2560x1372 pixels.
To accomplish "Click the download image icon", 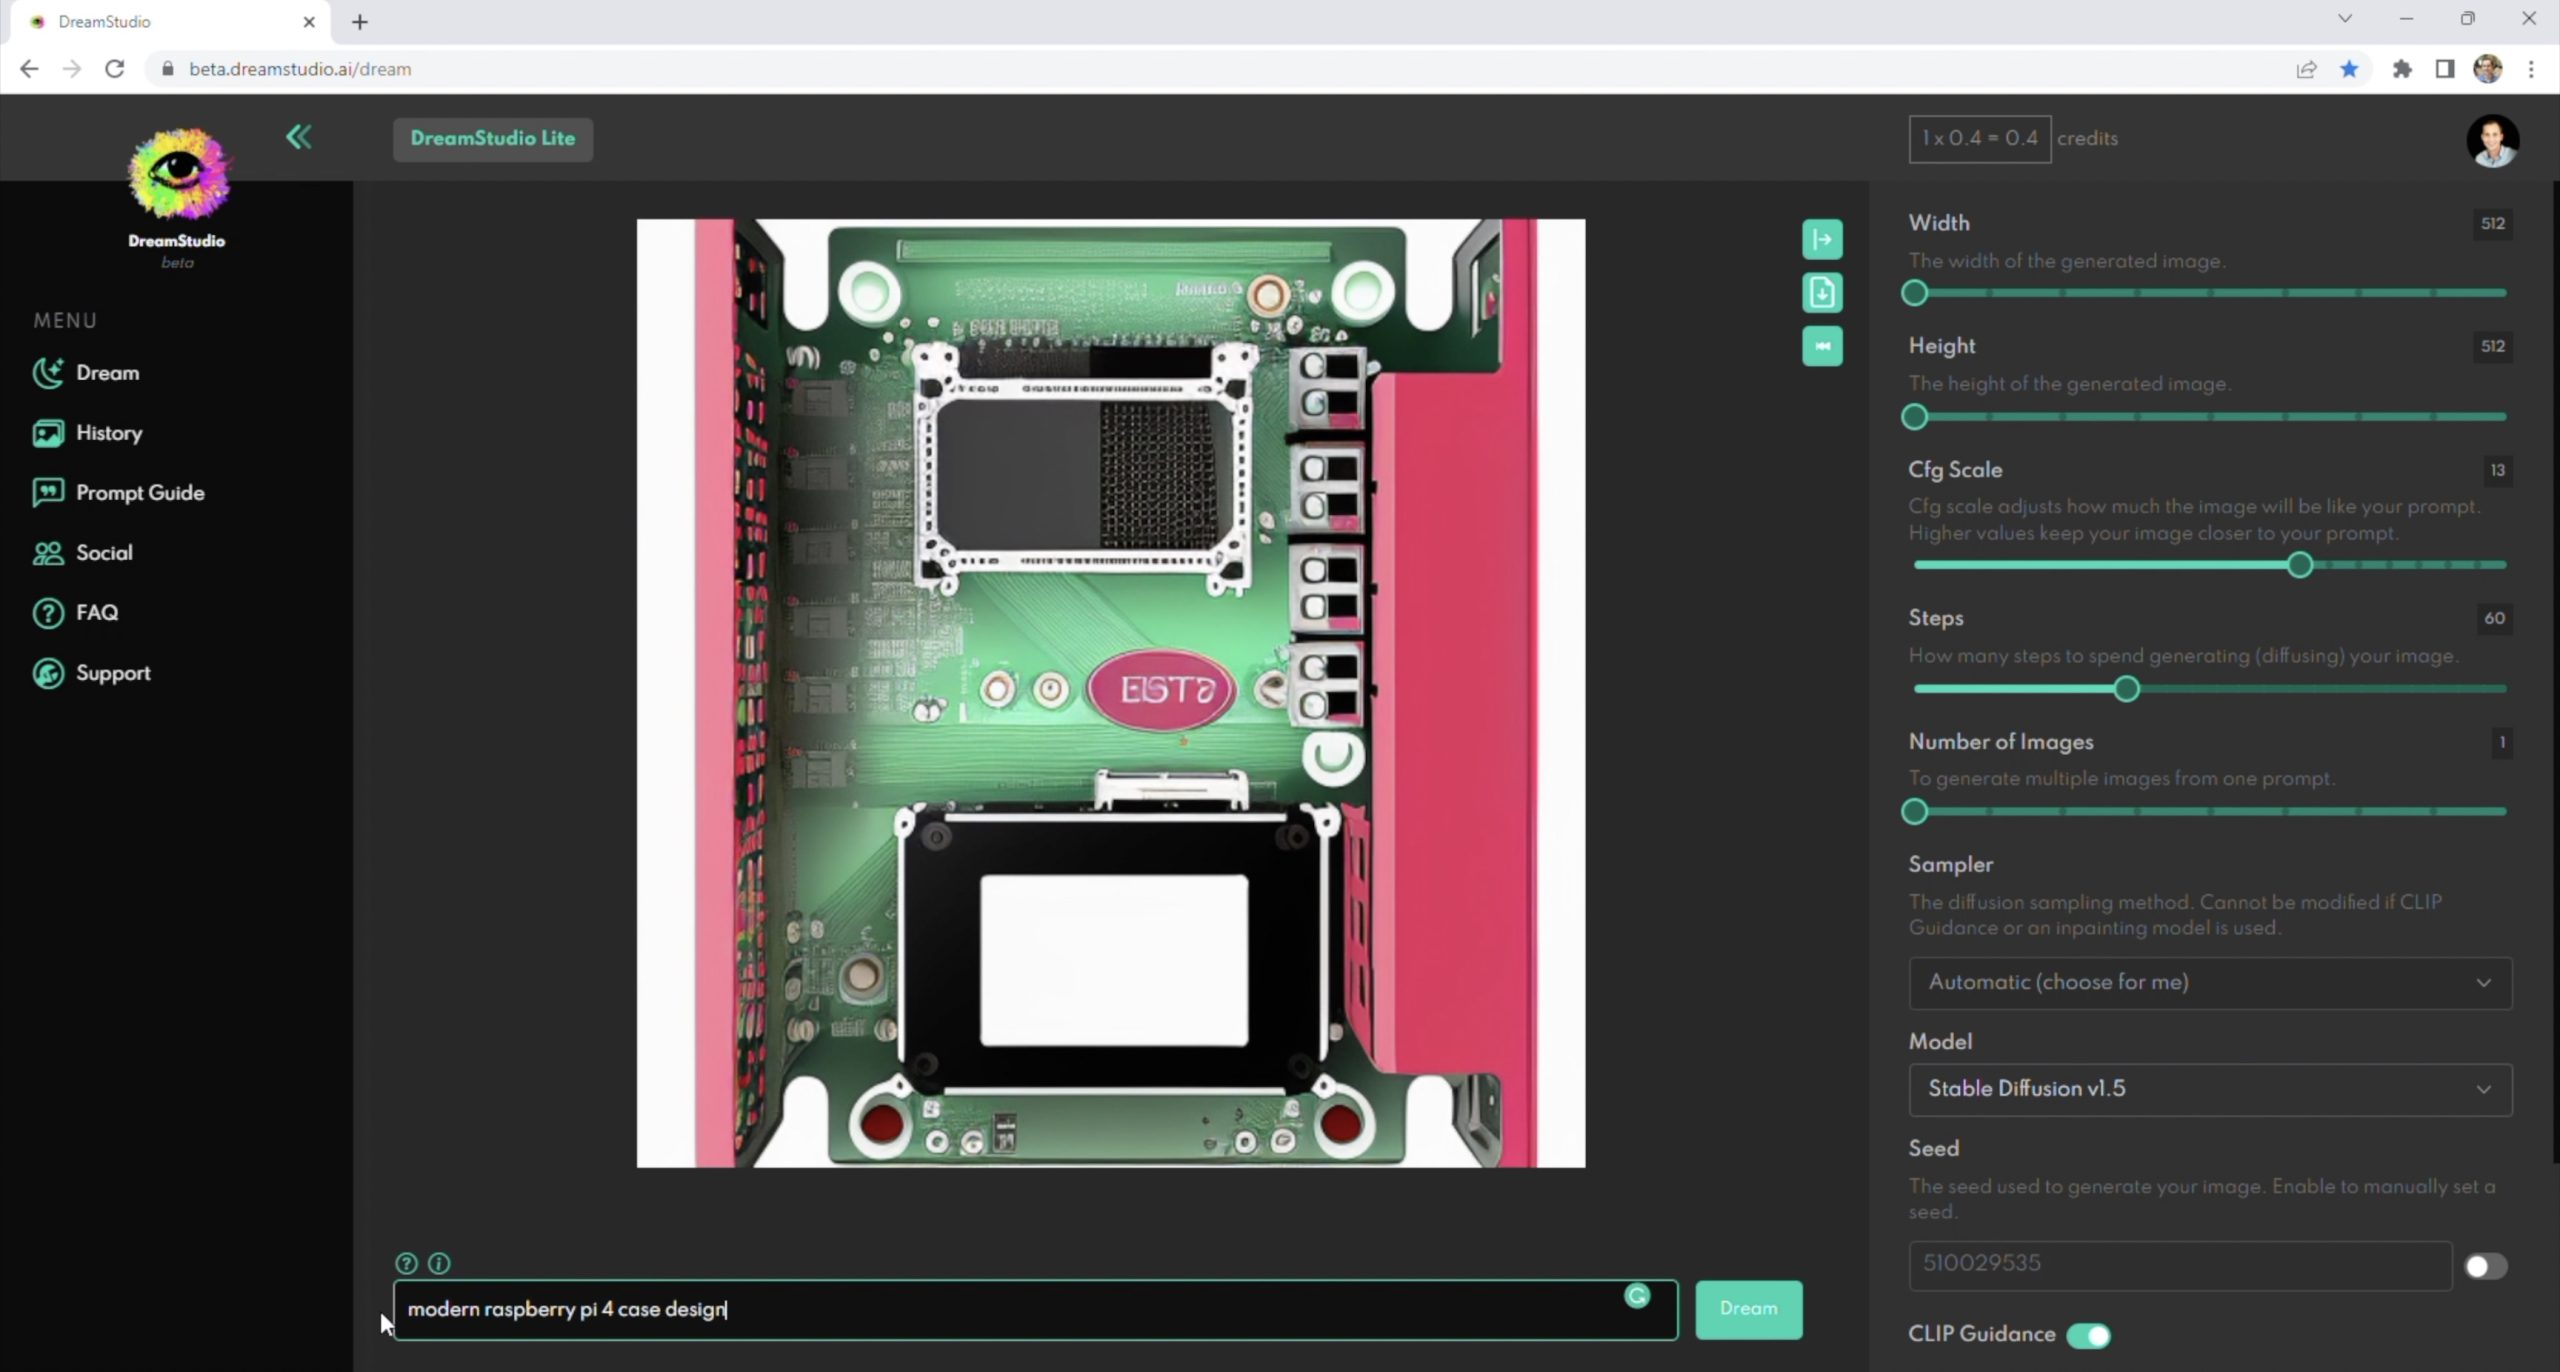I will [1822, 293].
